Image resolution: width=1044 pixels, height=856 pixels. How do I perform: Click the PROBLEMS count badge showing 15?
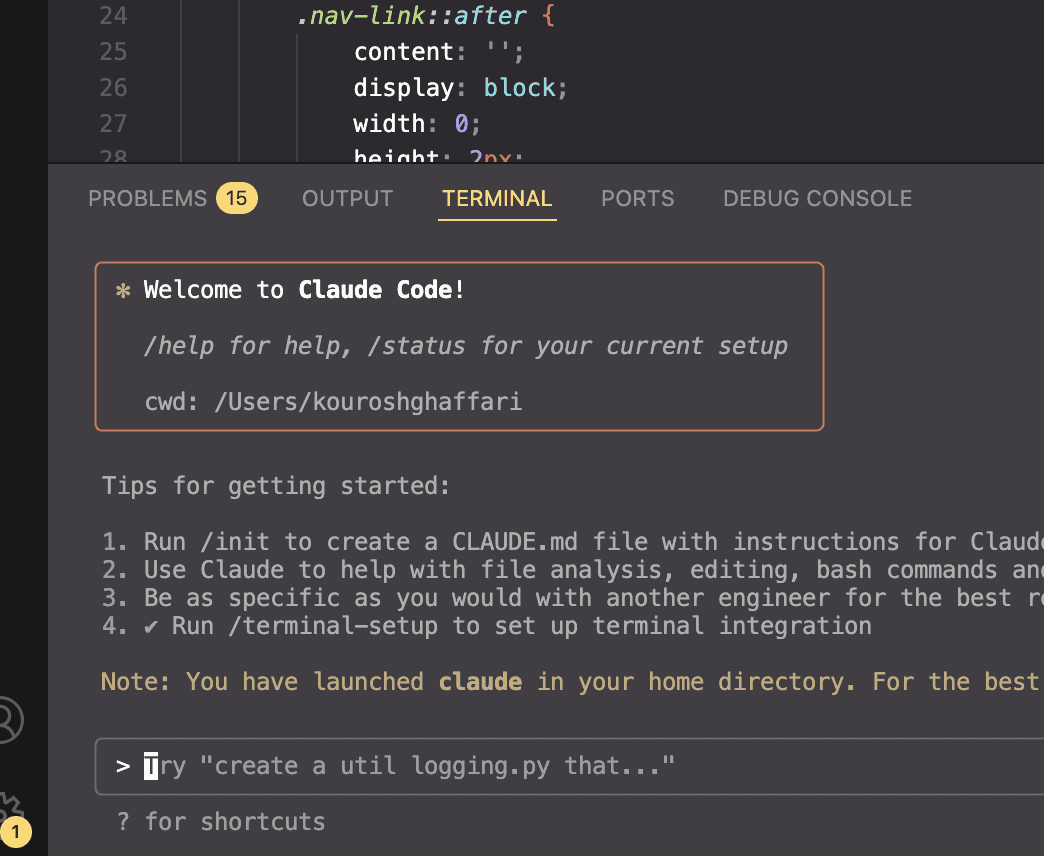[236, 198]
